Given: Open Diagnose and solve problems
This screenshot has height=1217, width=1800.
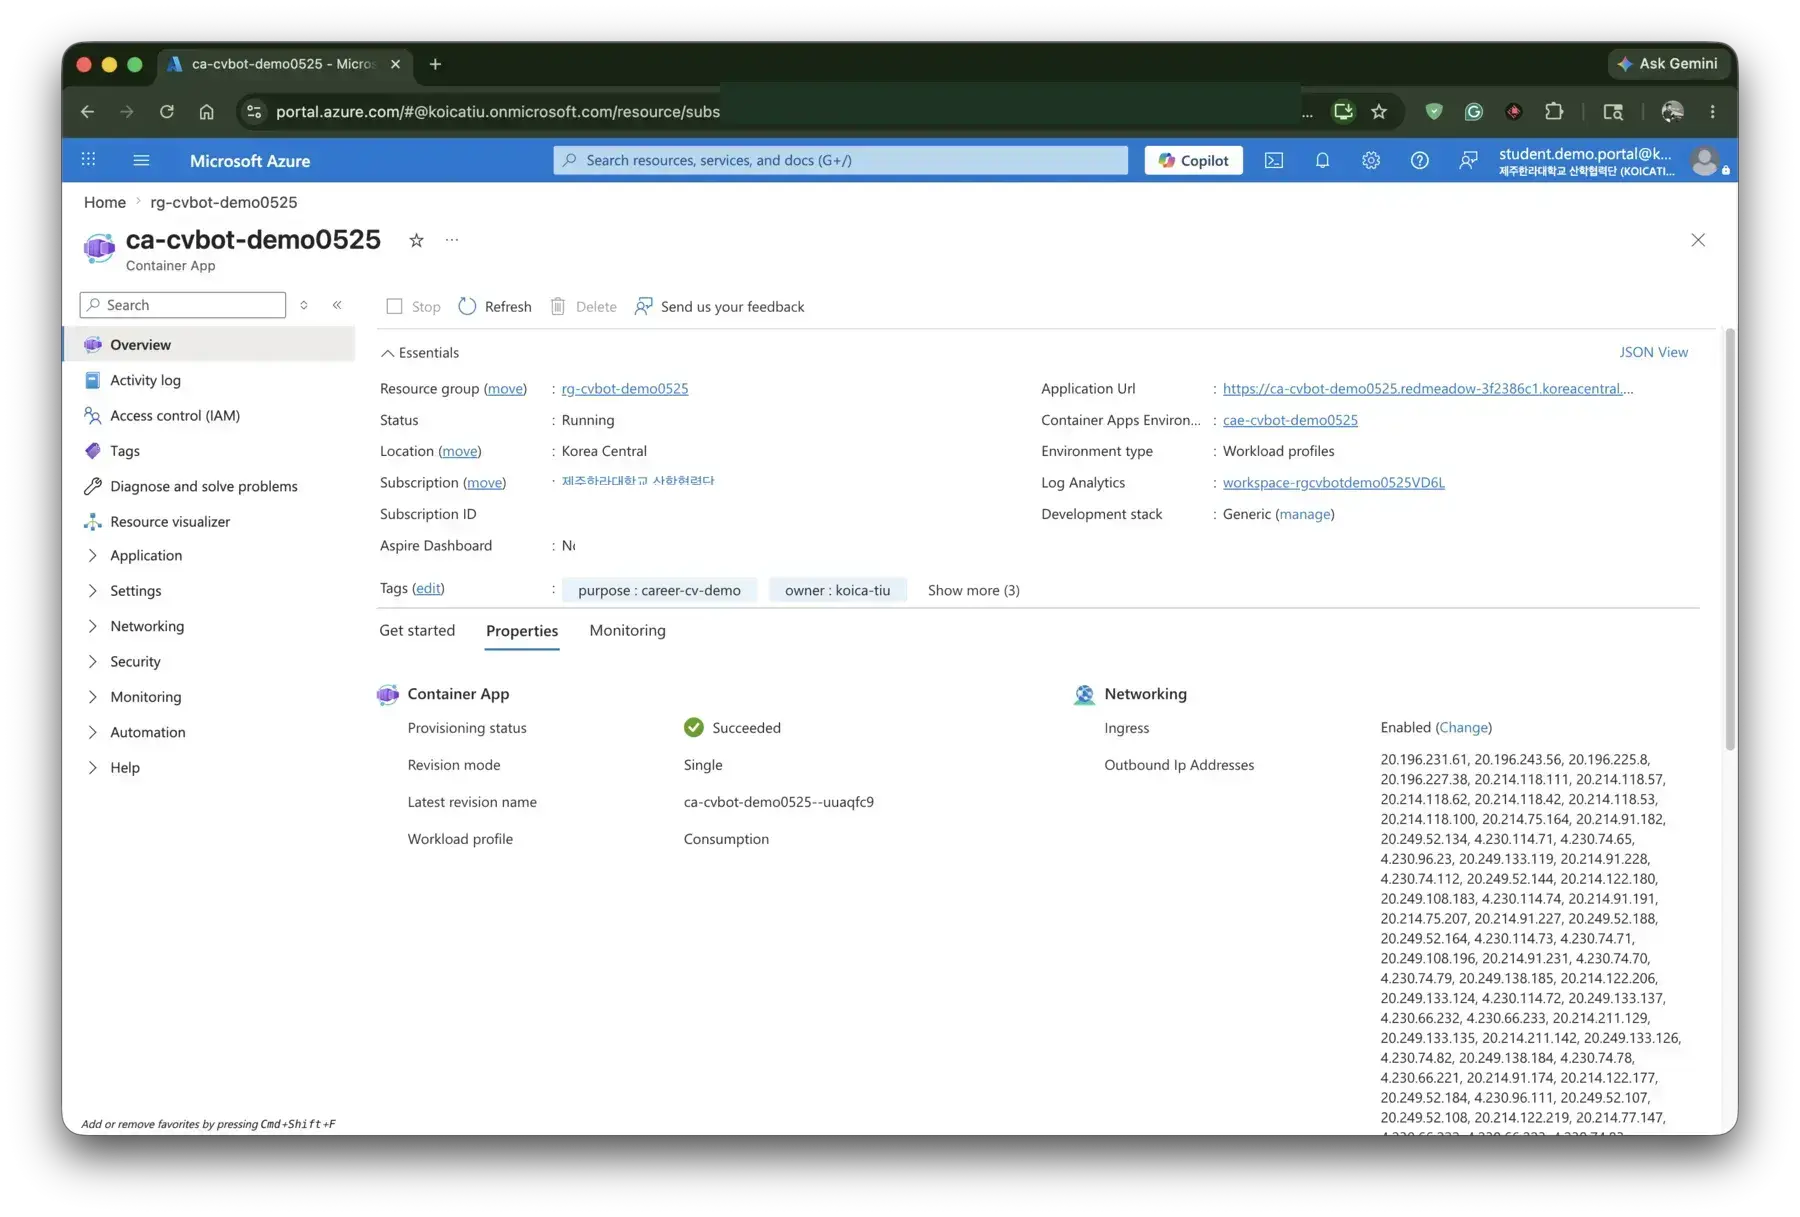Looking at the screenshot, I should coord(204,486).
